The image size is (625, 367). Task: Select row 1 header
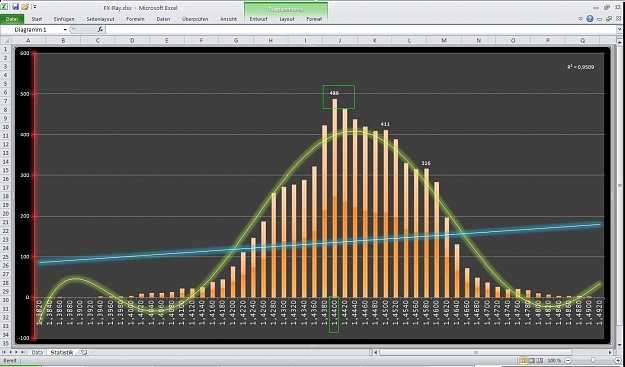coord(6,49)
